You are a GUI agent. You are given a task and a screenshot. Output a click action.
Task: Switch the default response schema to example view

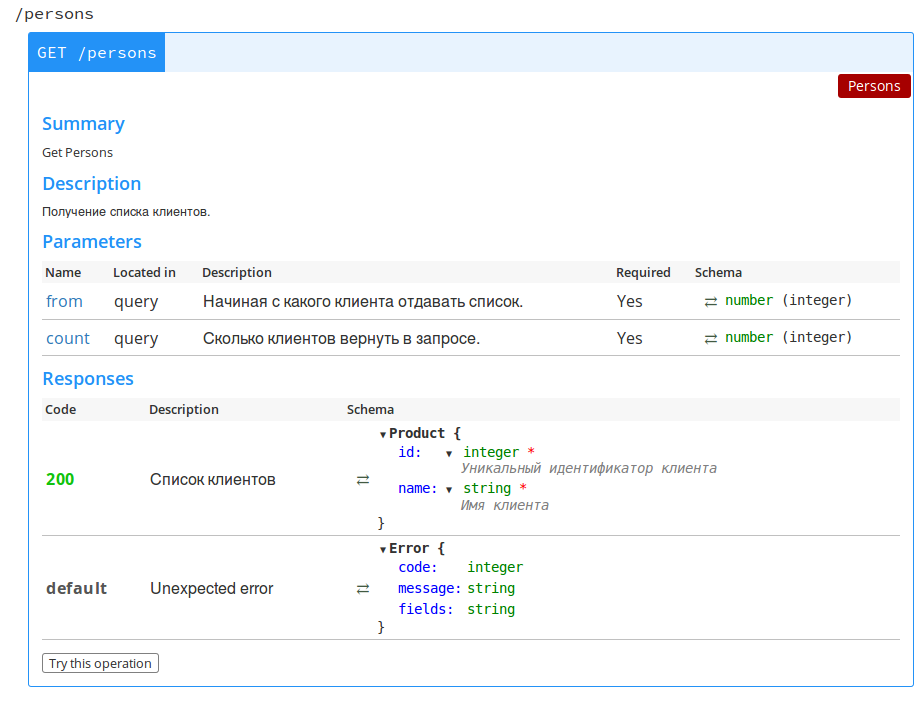click(x=362, y=588)
